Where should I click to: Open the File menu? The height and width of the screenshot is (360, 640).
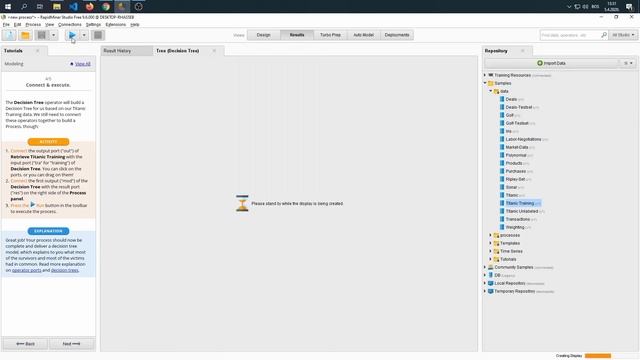click(x=6, y=24)
